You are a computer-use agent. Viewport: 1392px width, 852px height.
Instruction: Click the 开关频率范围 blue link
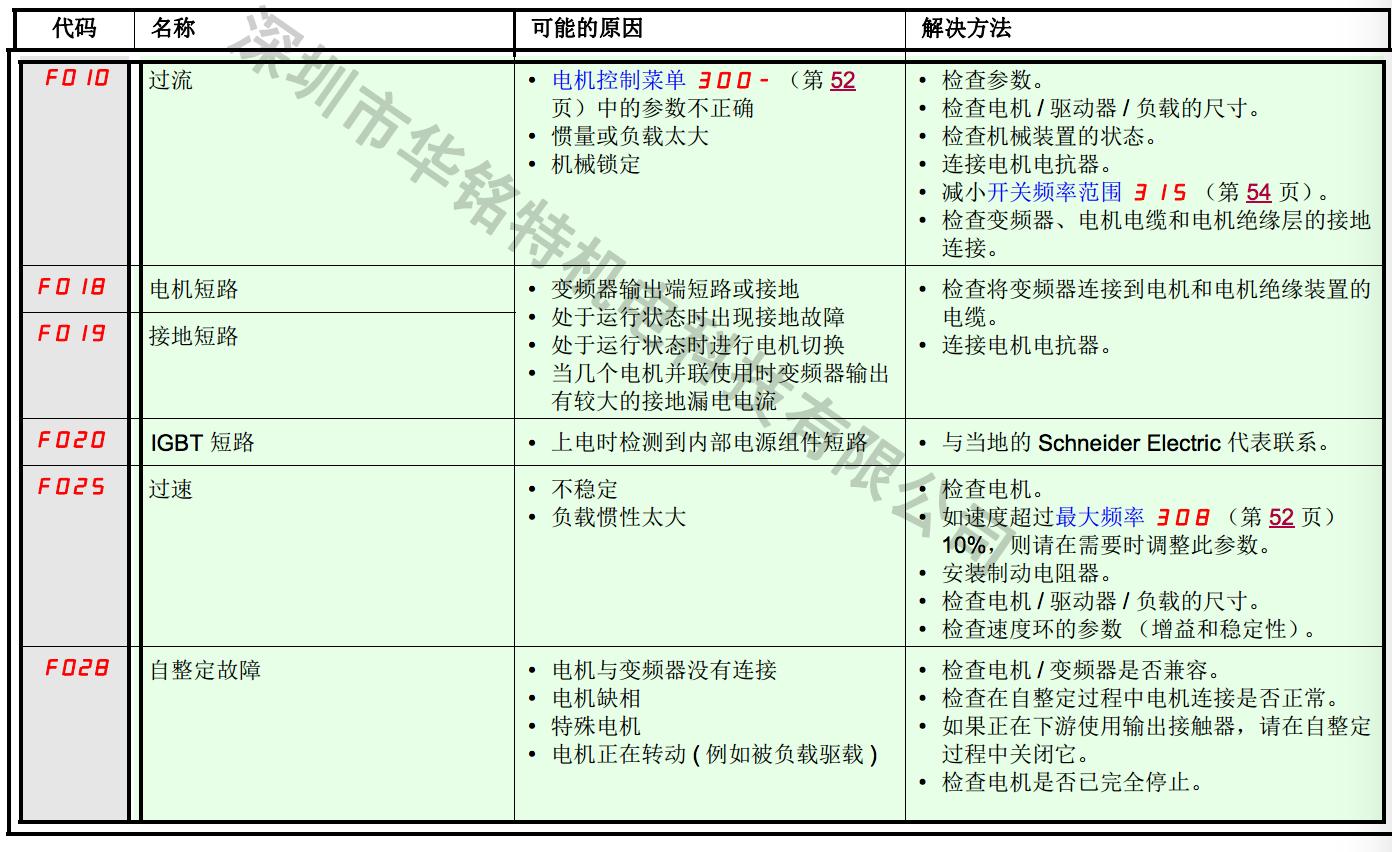pyautogui.click(x=1055, y=192)
